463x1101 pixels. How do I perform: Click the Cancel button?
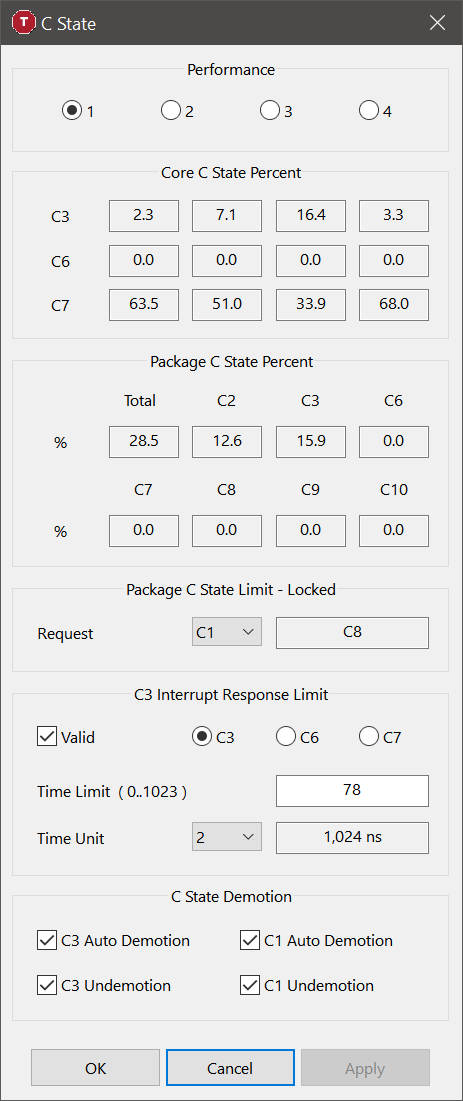pyautogui.click(x=230, y=1068)
